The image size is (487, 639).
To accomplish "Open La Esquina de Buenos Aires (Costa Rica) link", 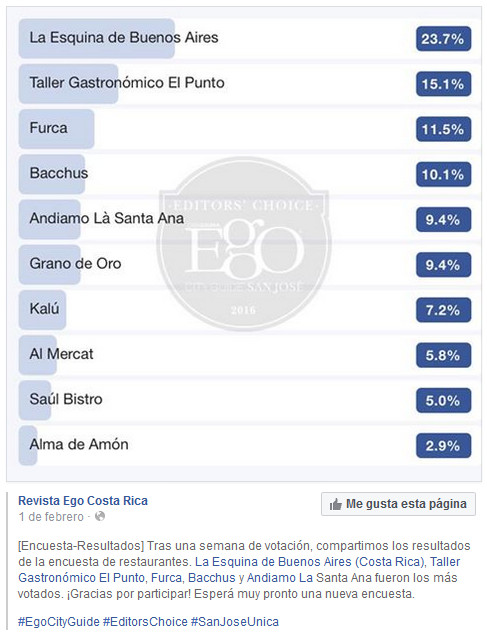I will (x=309, y=562).
